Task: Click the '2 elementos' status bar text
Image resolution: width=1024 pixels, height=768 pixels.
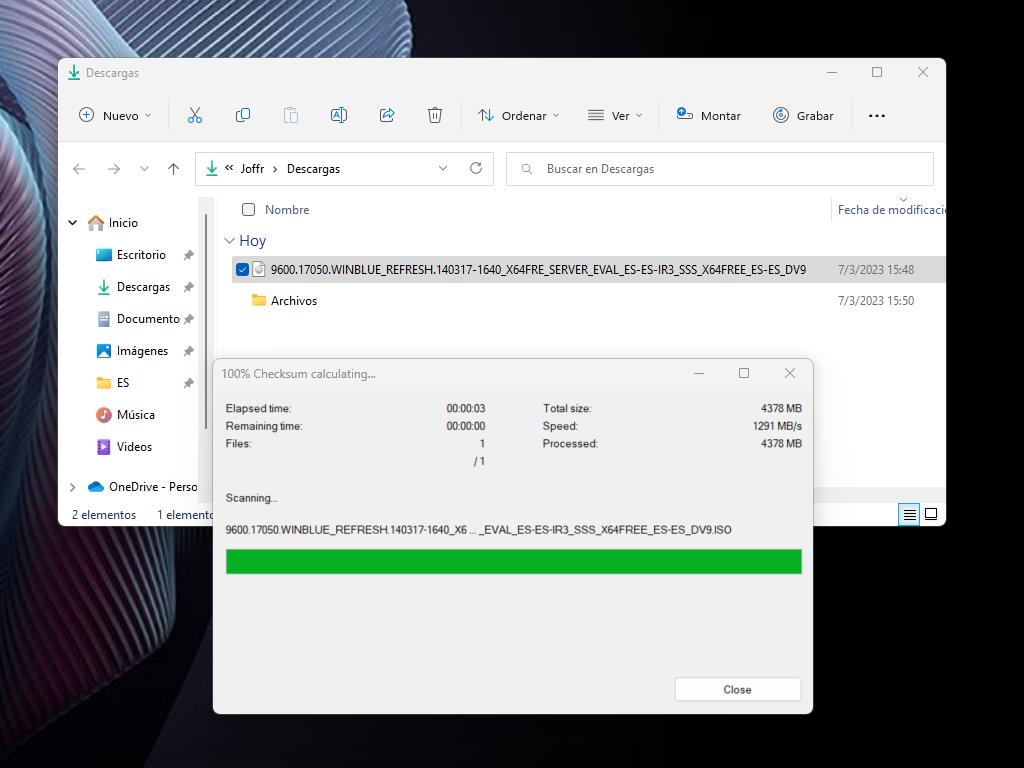Action: click(x=104, y=515)
